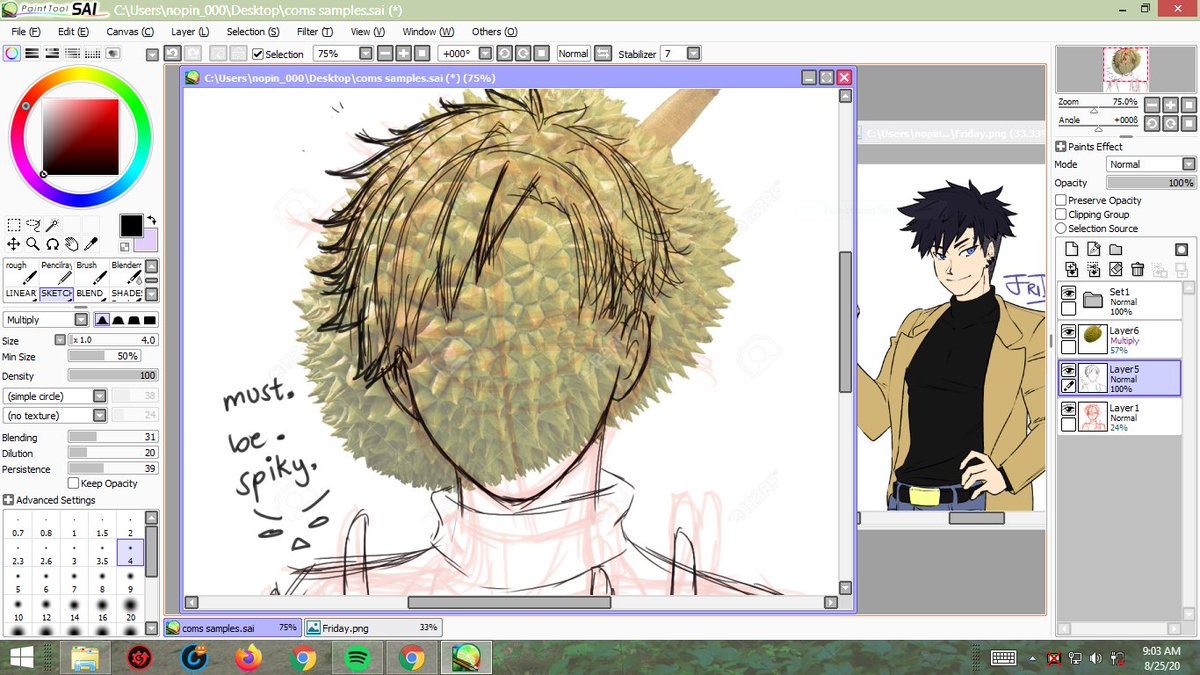The width and height of the screenshot is (1200, 675).
Task: Enable Keep Opacity checkbox
Action: click(x=73, y=483)
